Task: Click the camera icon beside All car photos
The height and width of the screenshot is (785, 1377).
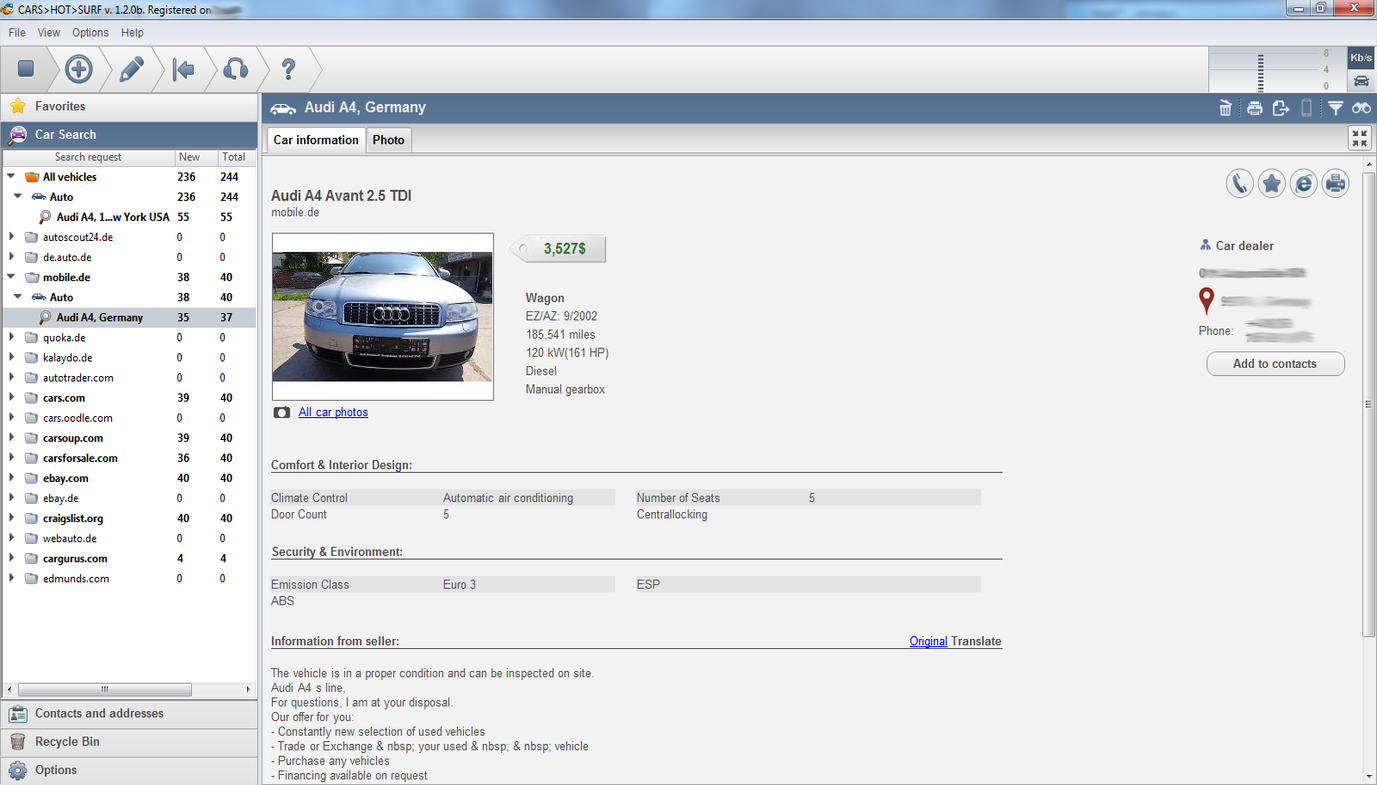Action: (282, 412)
